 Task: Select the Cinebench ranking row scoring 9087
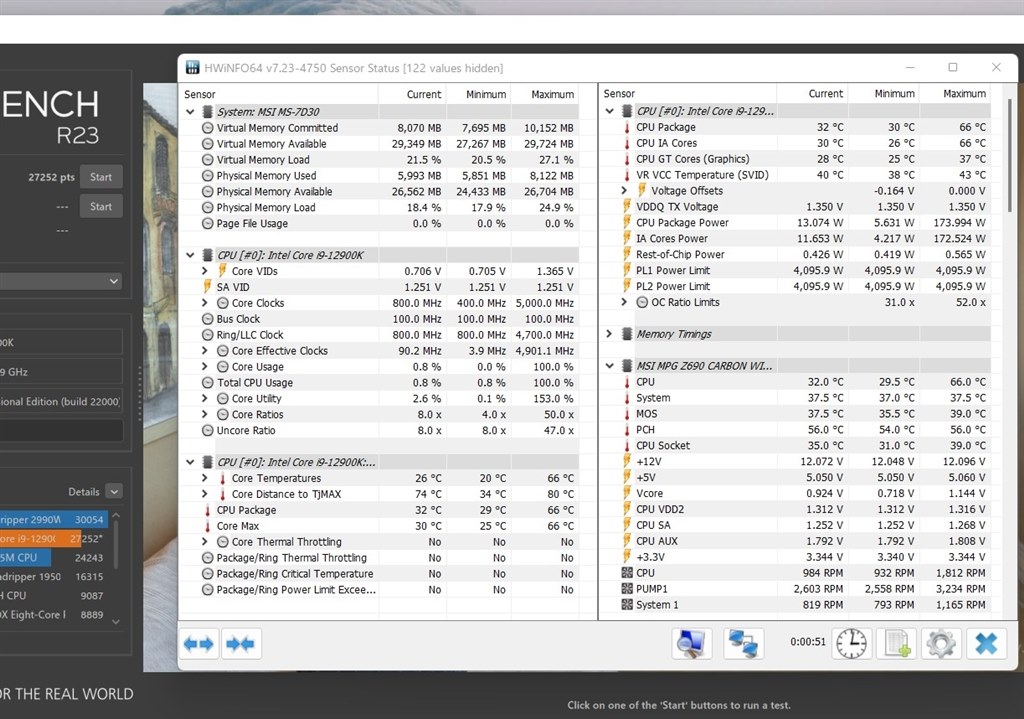(x=53, y=596)
